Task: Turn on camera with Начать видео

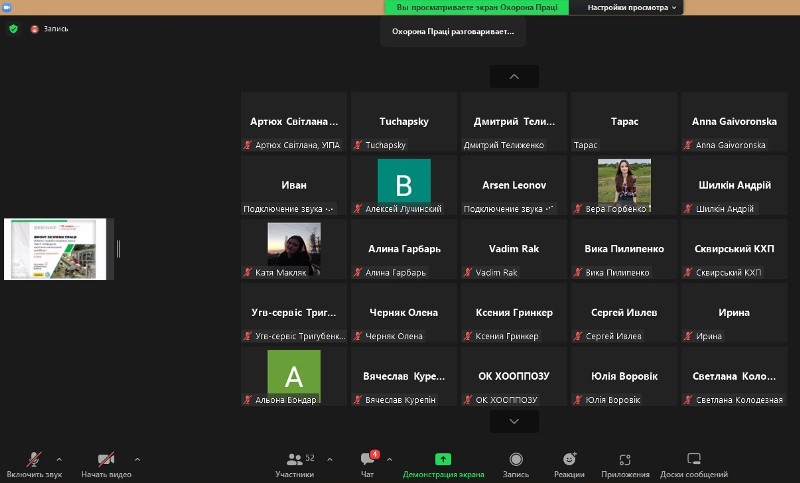Action: point(106,464)
